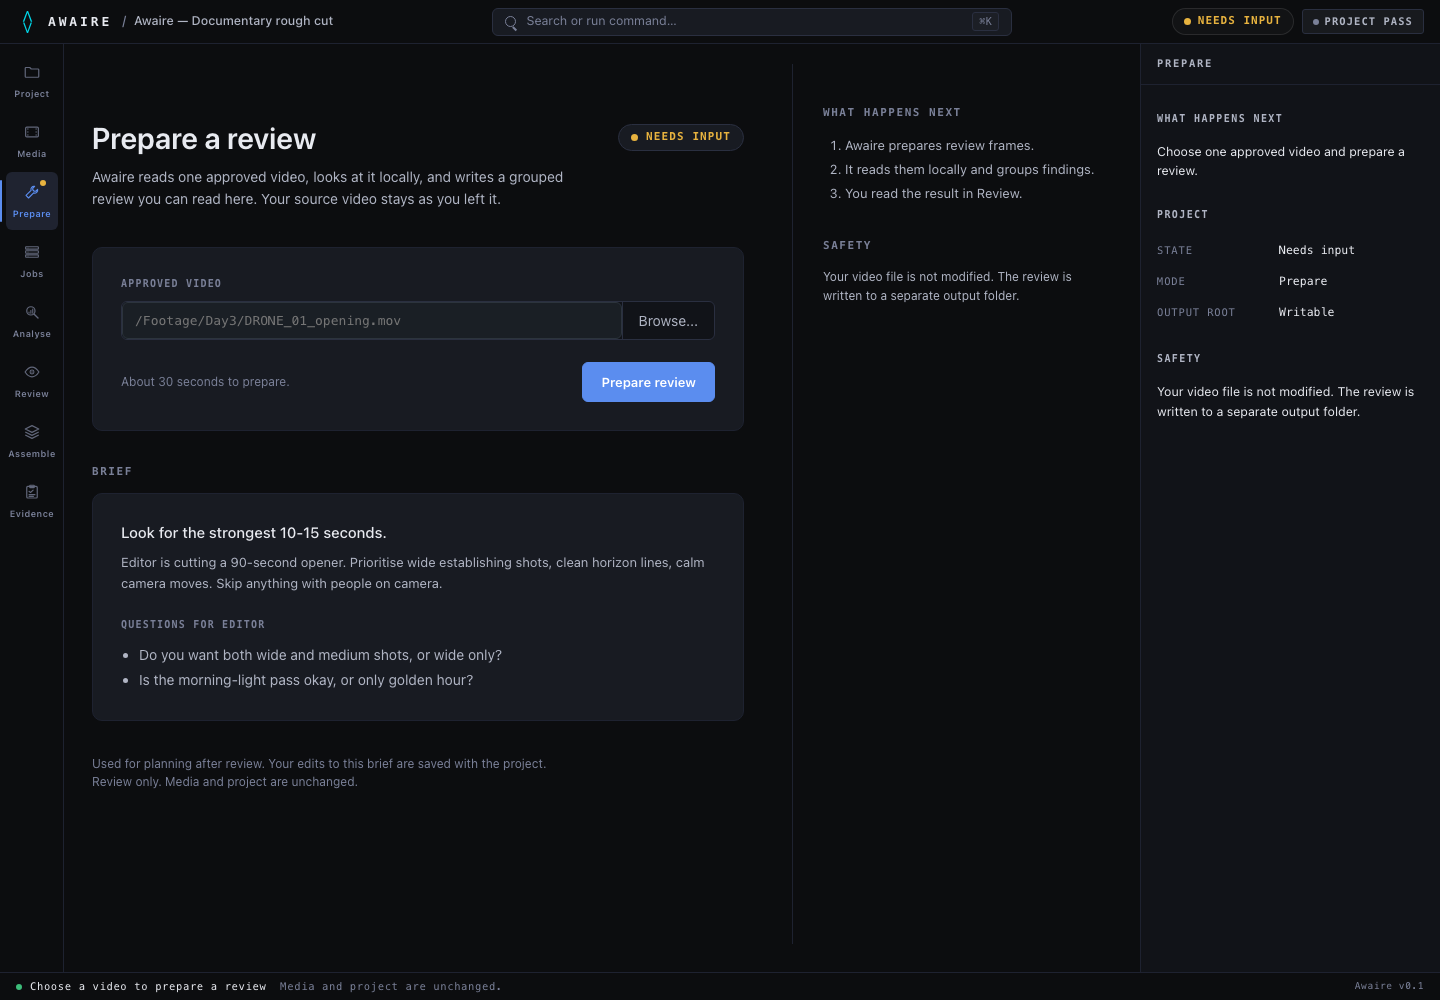Screen dimensions: 1440x1000
Task: Click middle column 'SAFETY' heading
Action: [x=847, y=246]
